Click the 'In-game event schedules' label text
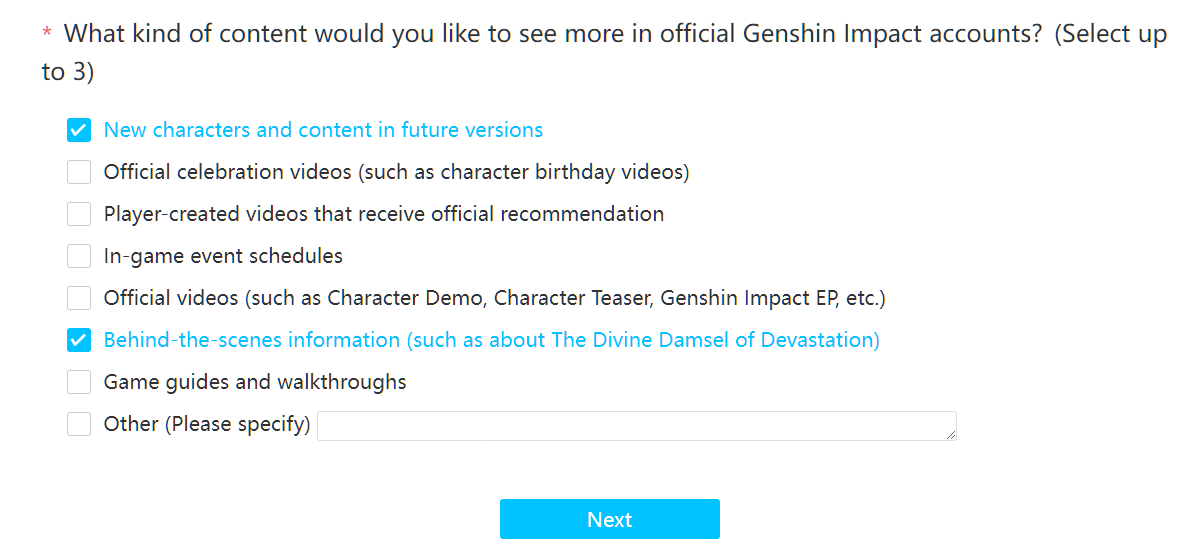The image size is (1199, 556). (223, 256)
